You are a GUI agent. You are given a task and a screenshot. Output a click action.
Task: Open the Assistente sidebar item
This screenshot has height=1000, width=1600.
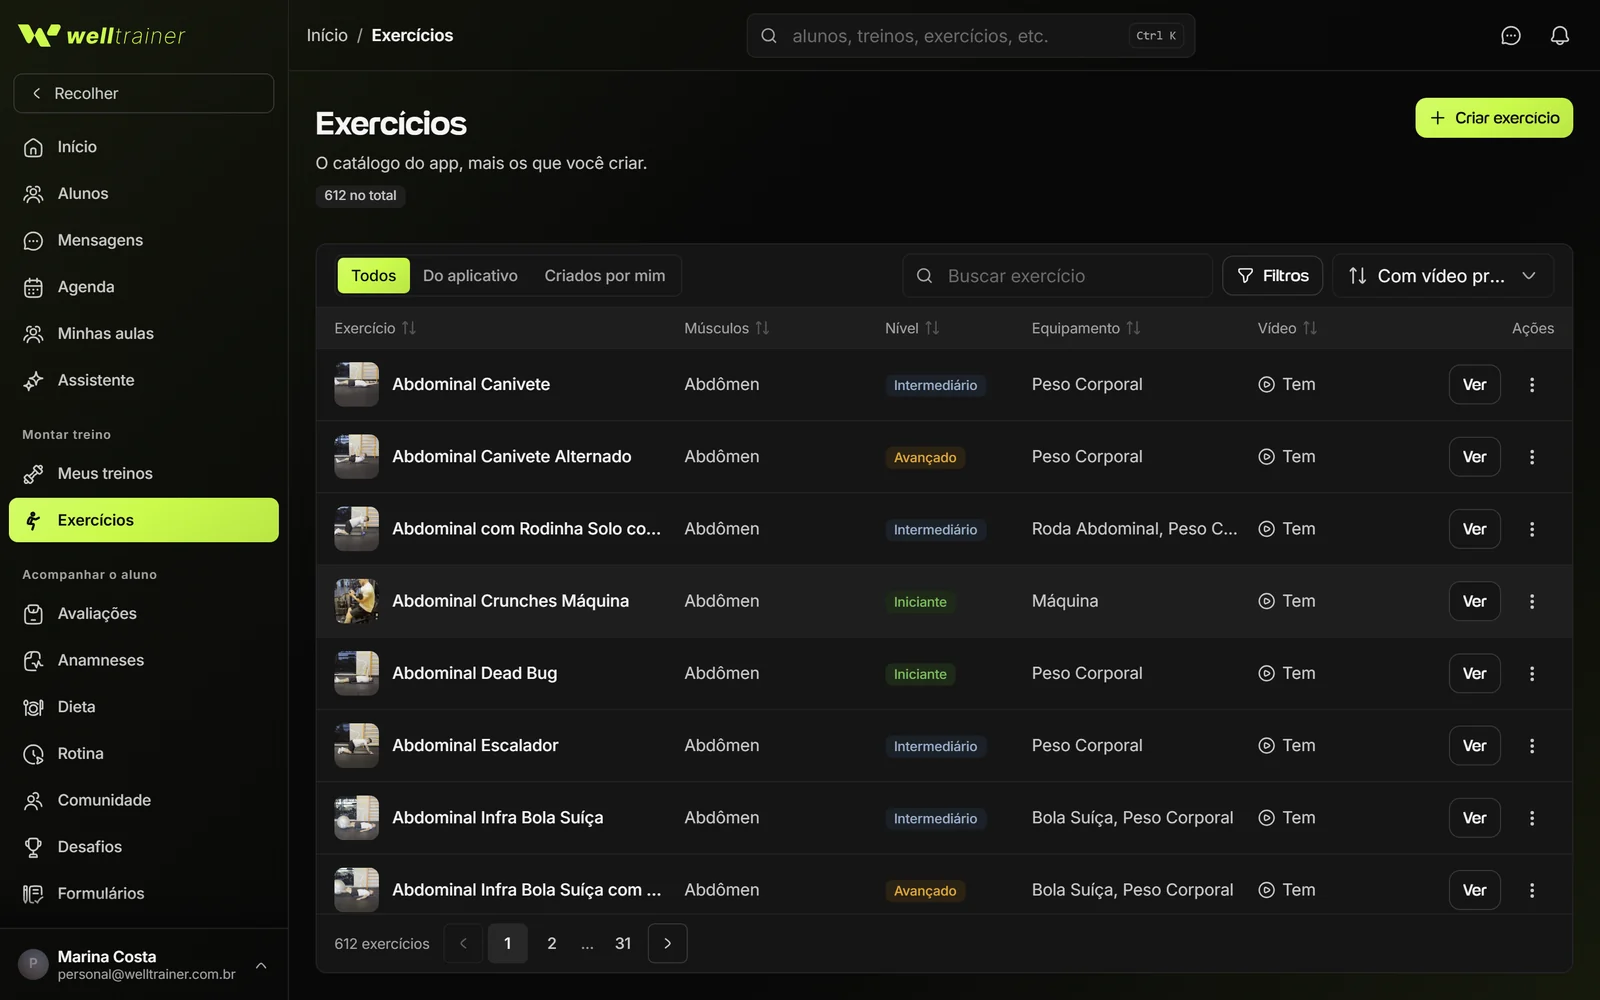coord(144,380)
